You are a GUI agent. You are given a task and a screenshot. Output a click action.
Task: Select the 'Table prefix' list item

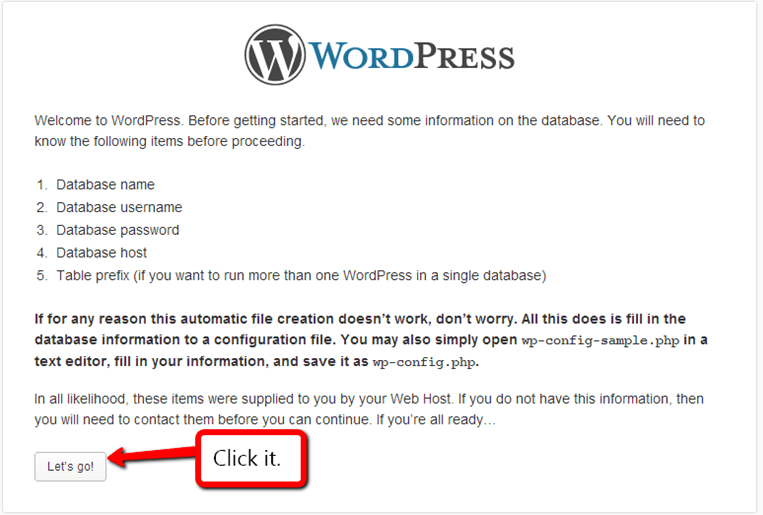[301, 276]
